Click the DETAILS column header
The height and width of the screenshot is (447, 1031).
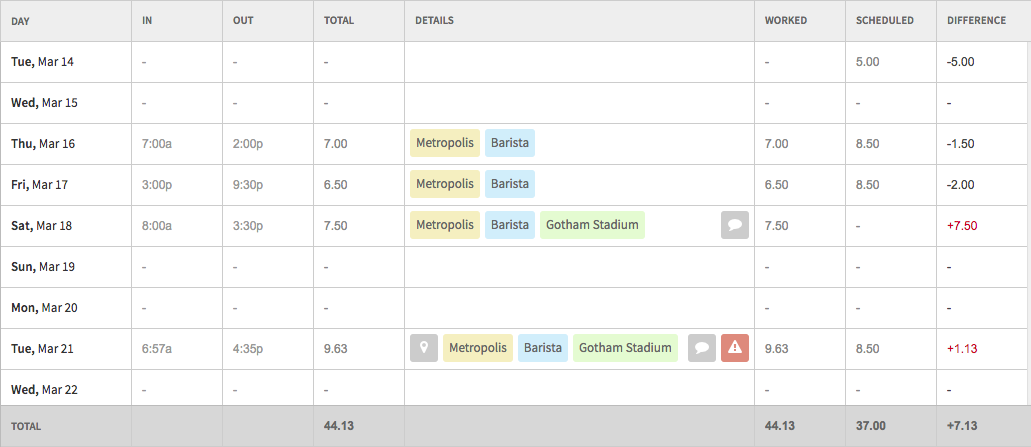coord(434,20)
